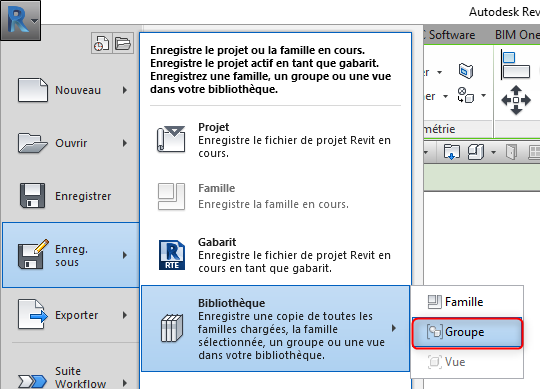Click the Famille icon in submenu
Image resolution: width=540 pixels, height=389 pixels.
[435, 302]
